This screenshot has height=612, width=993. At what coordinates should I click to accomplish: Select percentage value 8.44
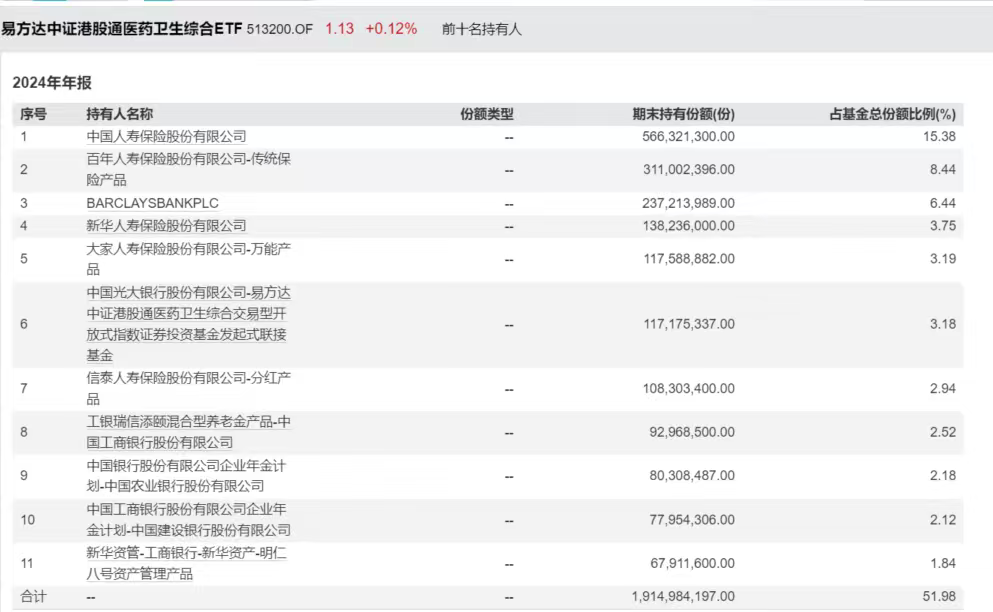[x=943, y=169]
